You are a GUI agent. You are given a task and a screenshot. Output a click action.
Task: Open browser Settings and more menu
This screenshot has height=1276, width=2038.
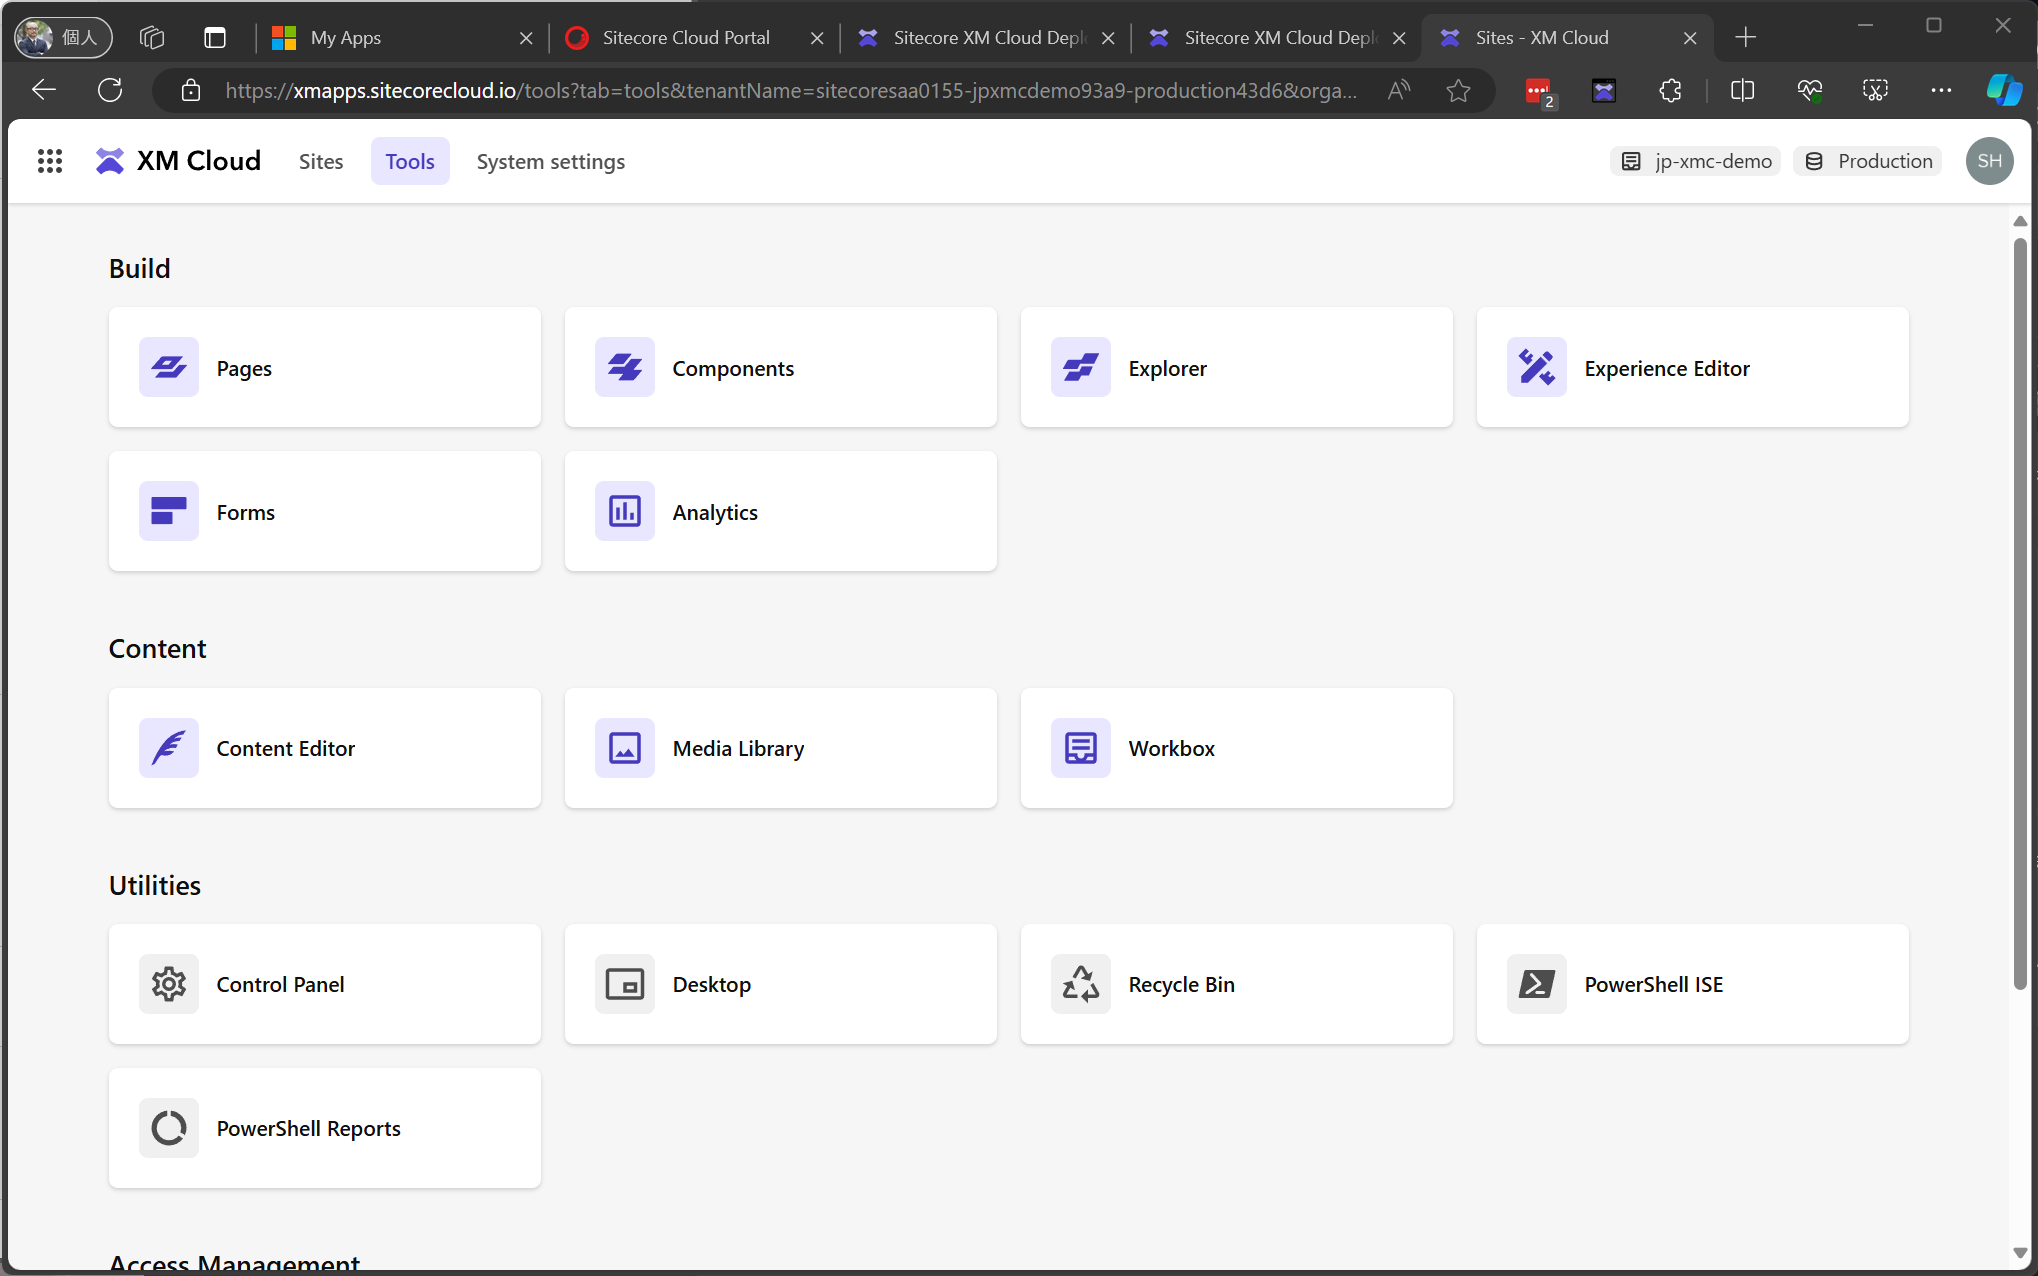(x=1941, y=90)
